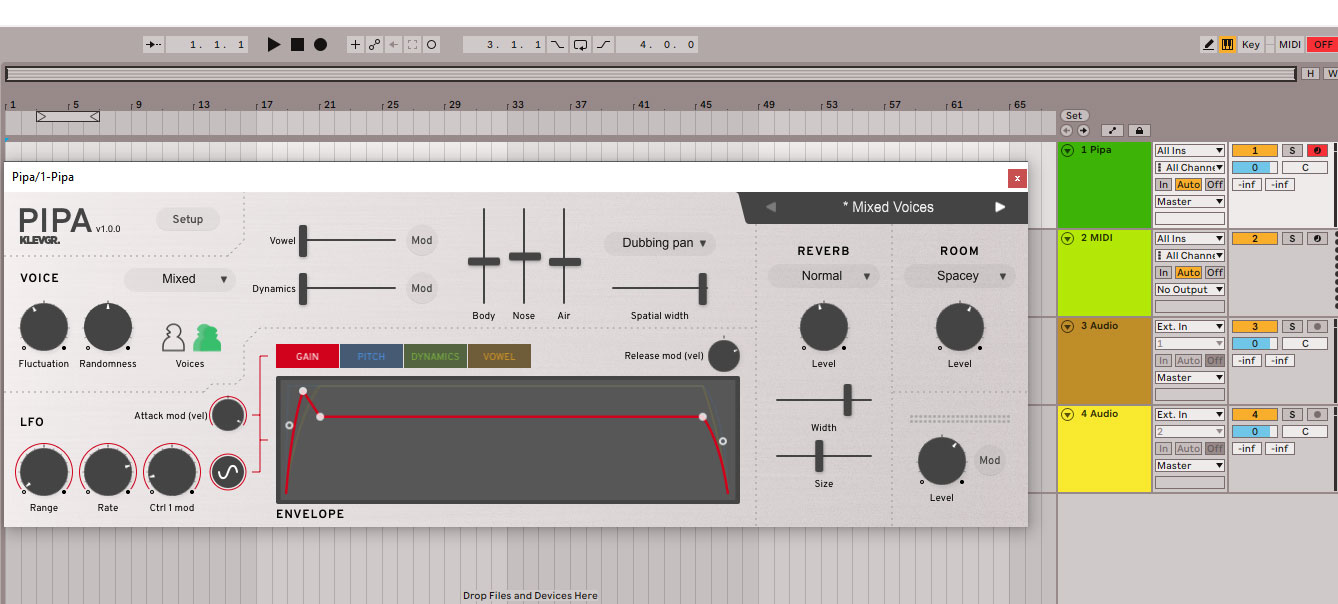Image resolution: width=1338 pixels, height=604 pixels.
Task: Click the Body vertical slider handle
Action: 484,261
